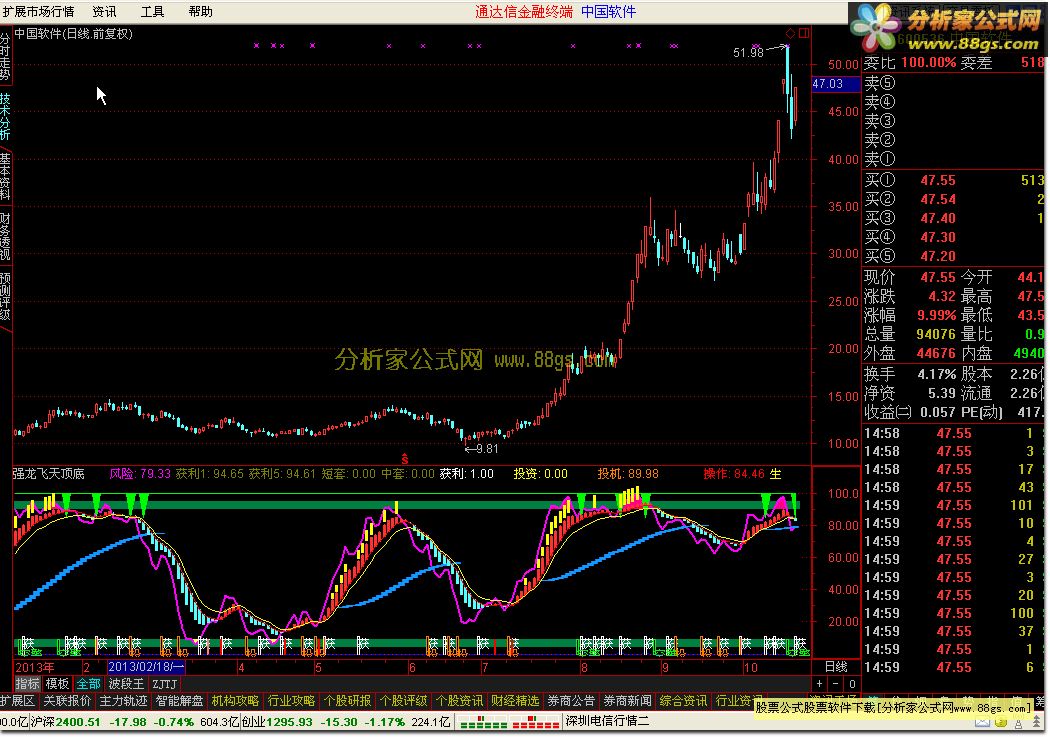Open 机构攻略 in the bottom bar
Screen dimensions: 1050x737
tap(235, 701)
